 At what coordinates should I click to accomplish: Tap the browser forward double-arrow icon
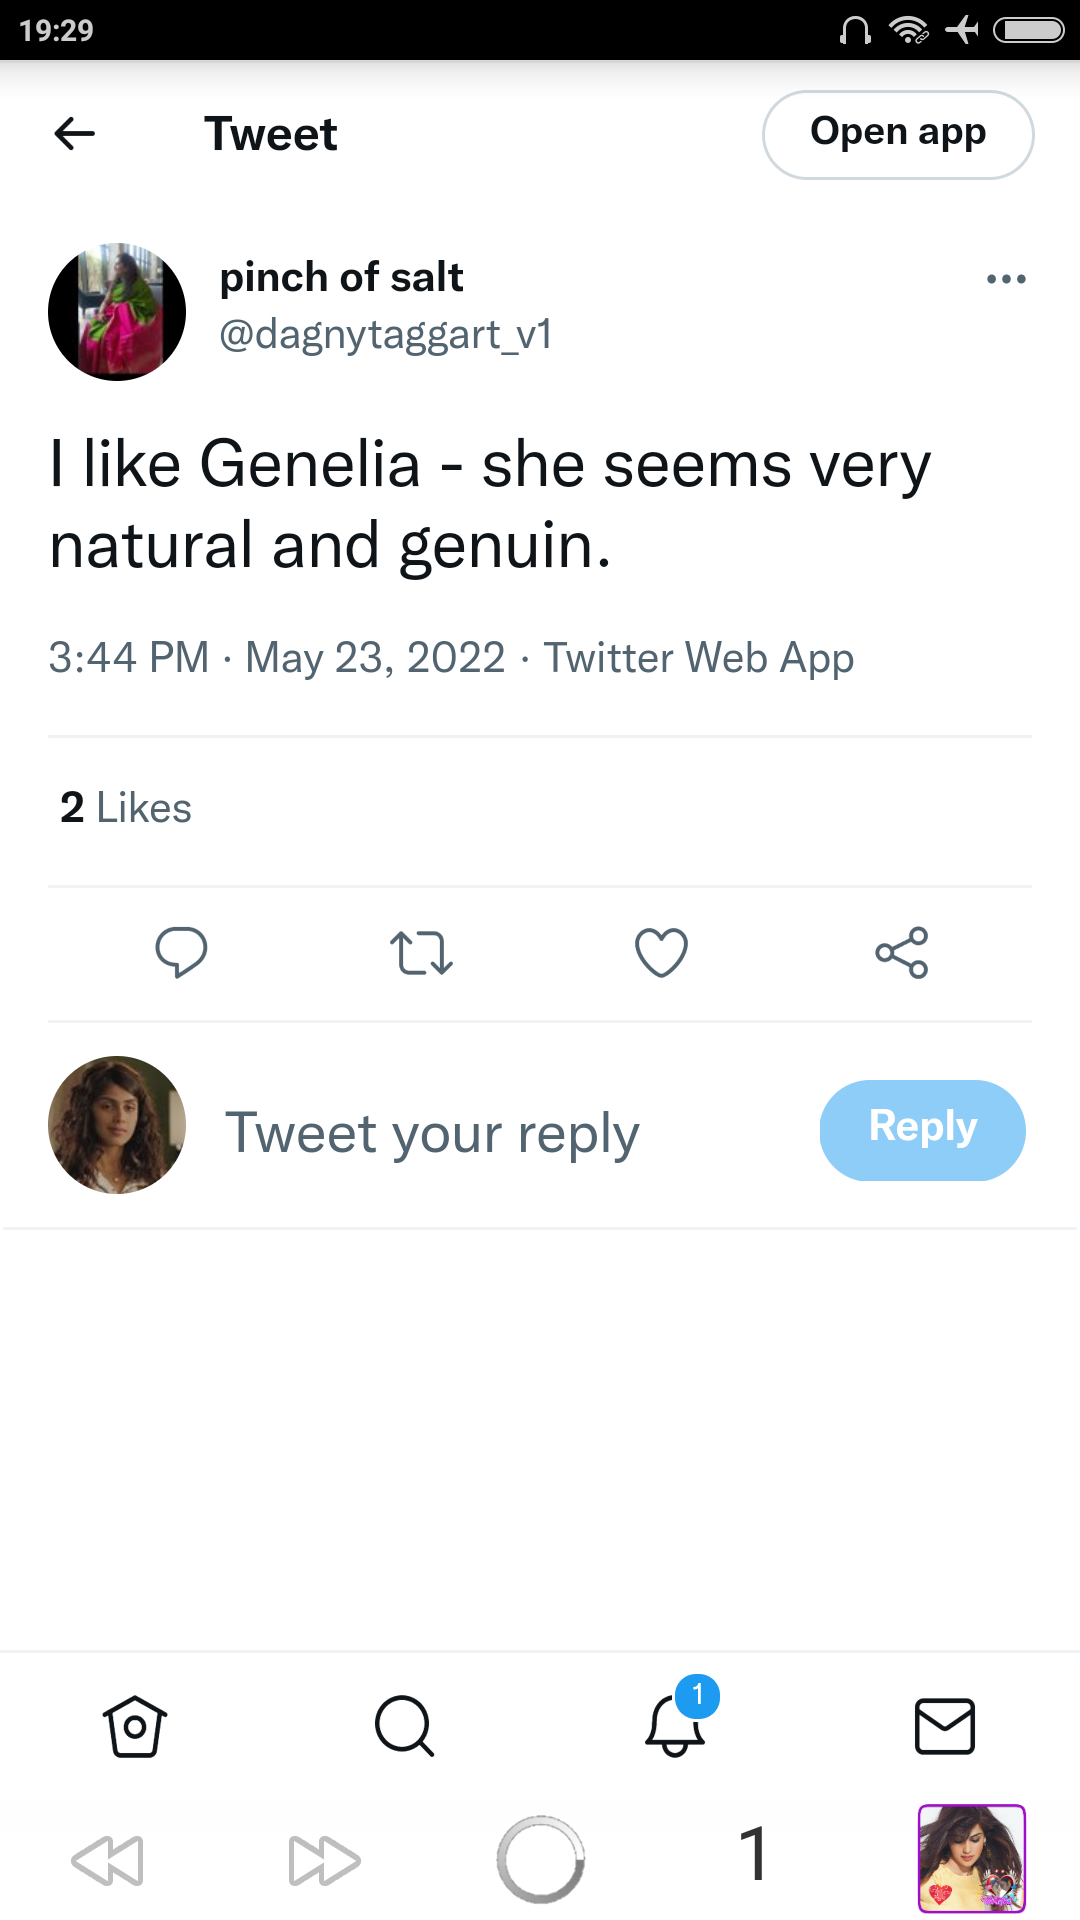324,1860
